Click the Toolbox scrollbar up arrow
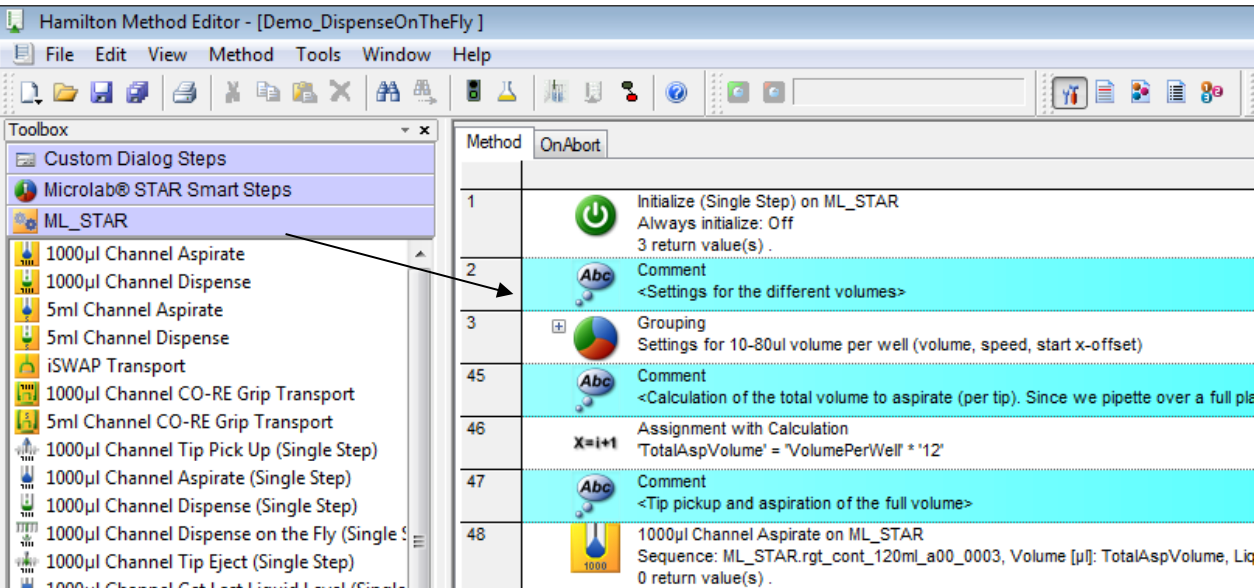Screen dimensions: 1258x588 point(419,253)
